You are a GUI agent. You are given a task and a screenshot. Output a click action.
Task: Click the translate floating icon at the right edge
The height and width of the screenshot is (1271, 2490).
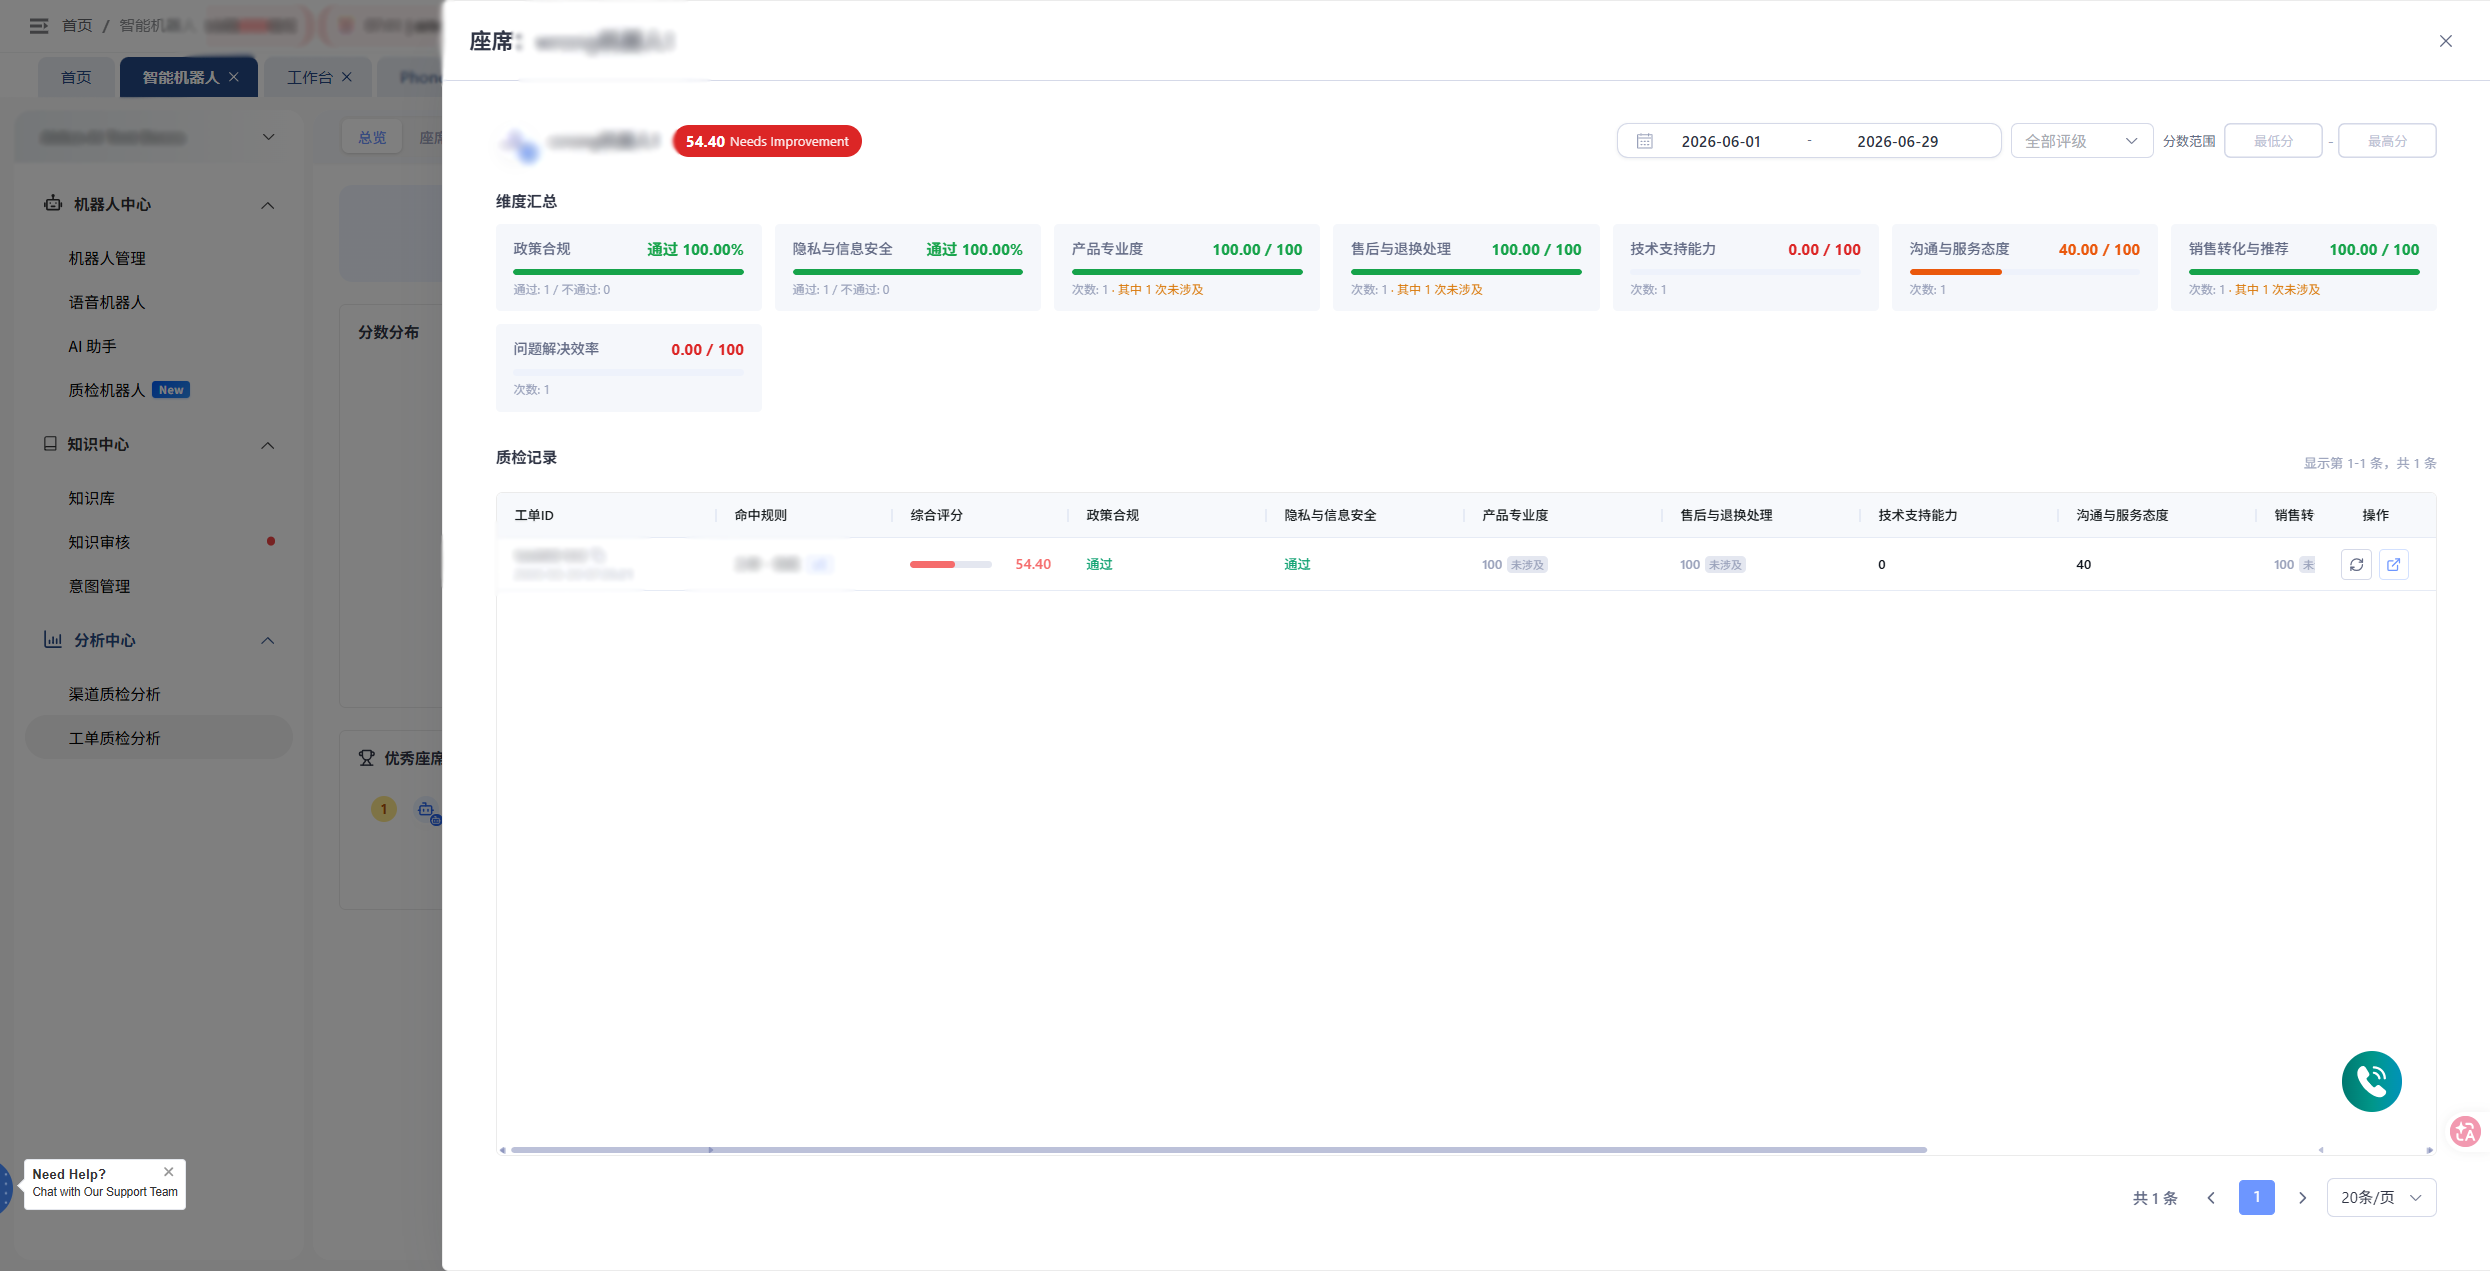tap(2466, 1131)
